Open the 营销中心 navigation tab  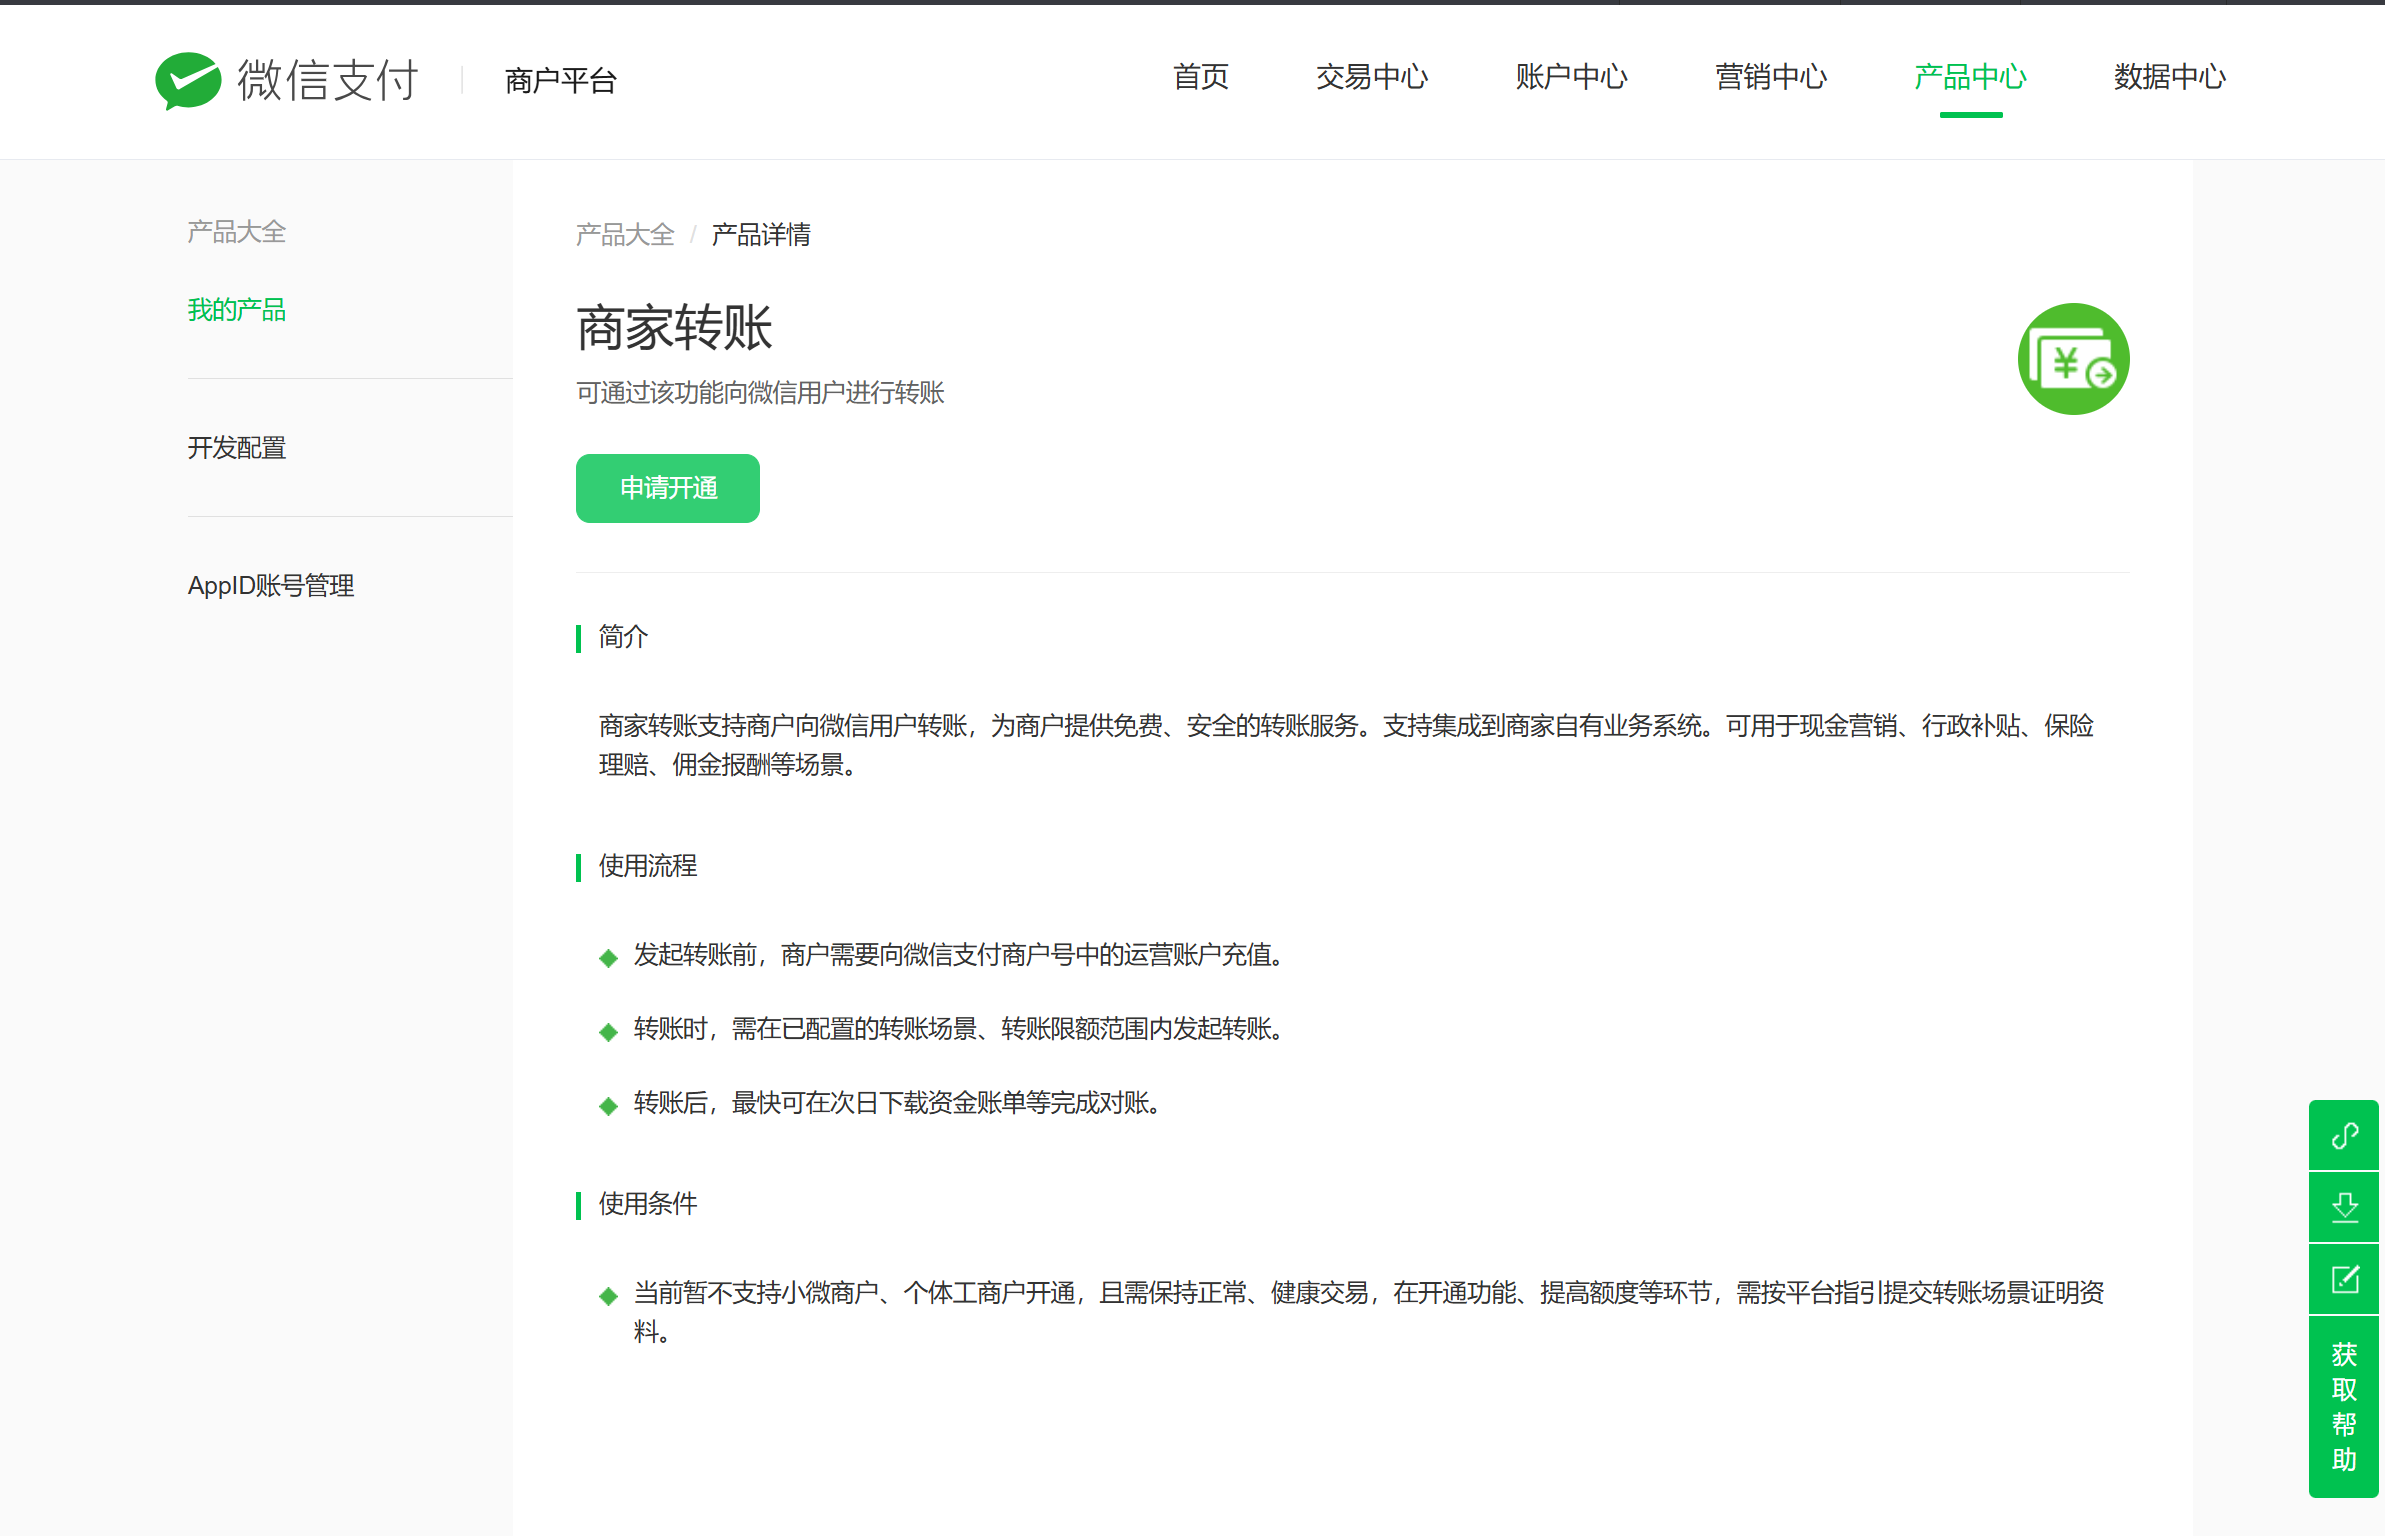1771,77
